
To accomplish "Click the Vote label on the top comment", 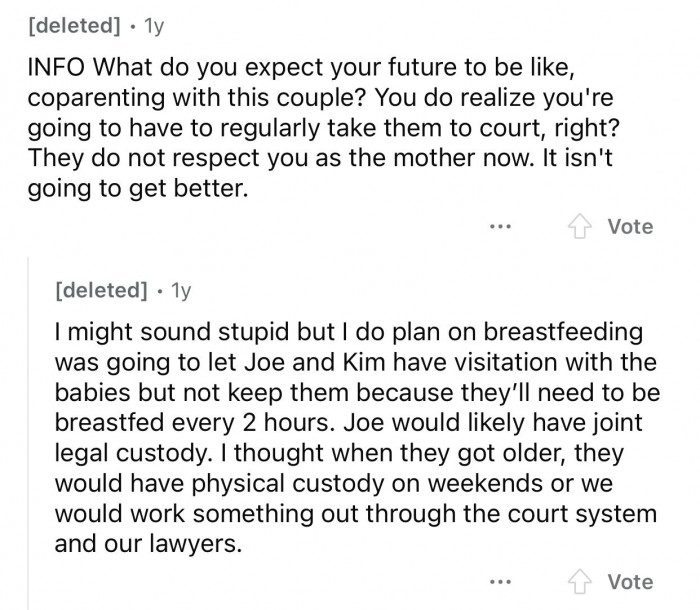I will click(x=630, y=226).
